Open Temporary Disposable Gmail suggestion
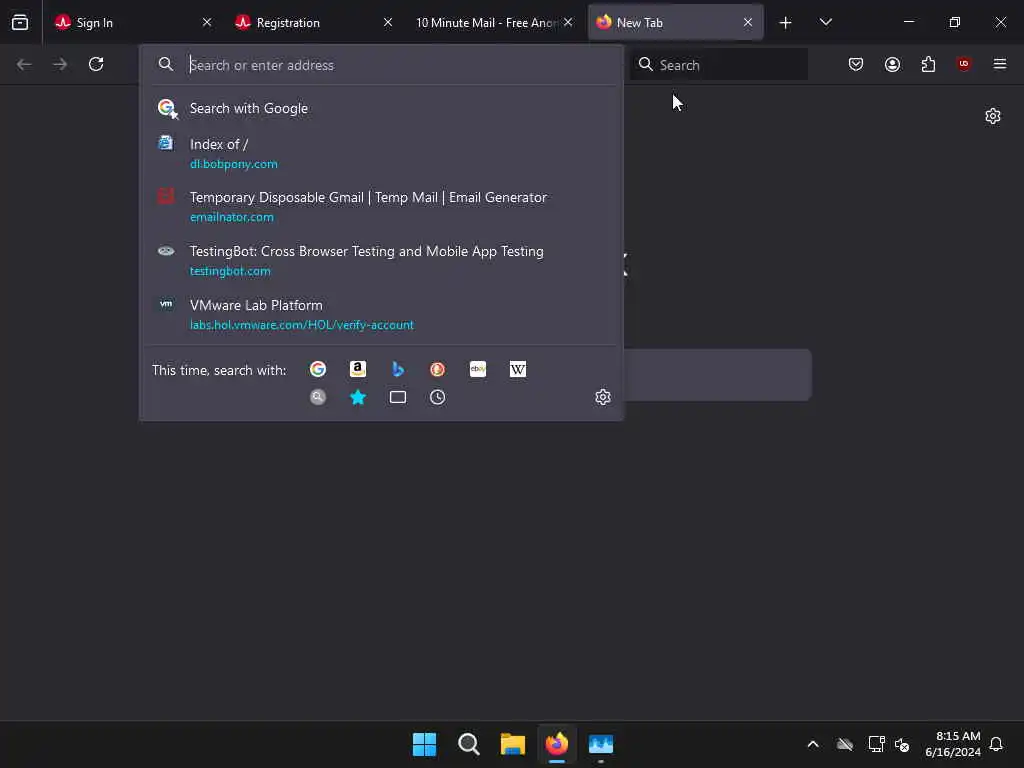Viewport: 1024px width, 768px height. (x=381, y=206)
